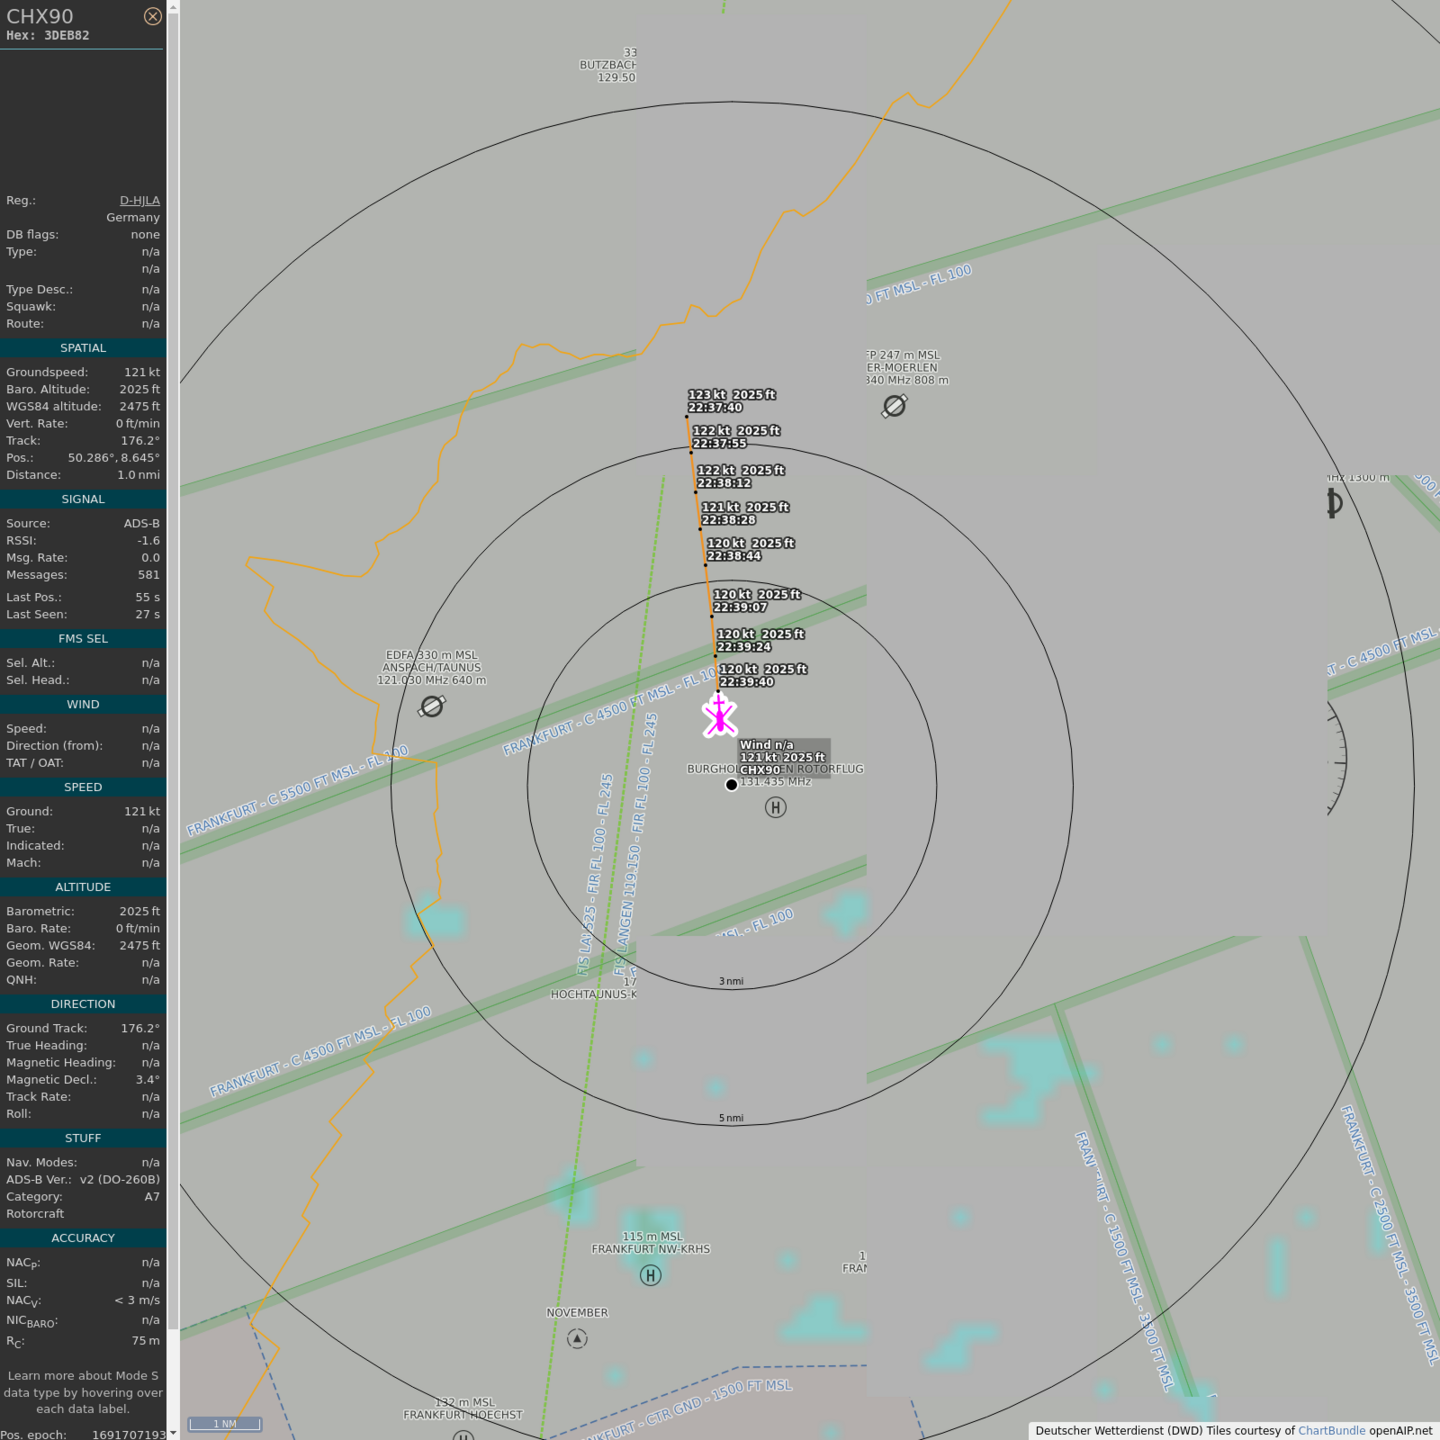This screenshot has height=1440, width=1440.
Task: Click the ACCURACY section header
Action: (x=83, y=1238)
